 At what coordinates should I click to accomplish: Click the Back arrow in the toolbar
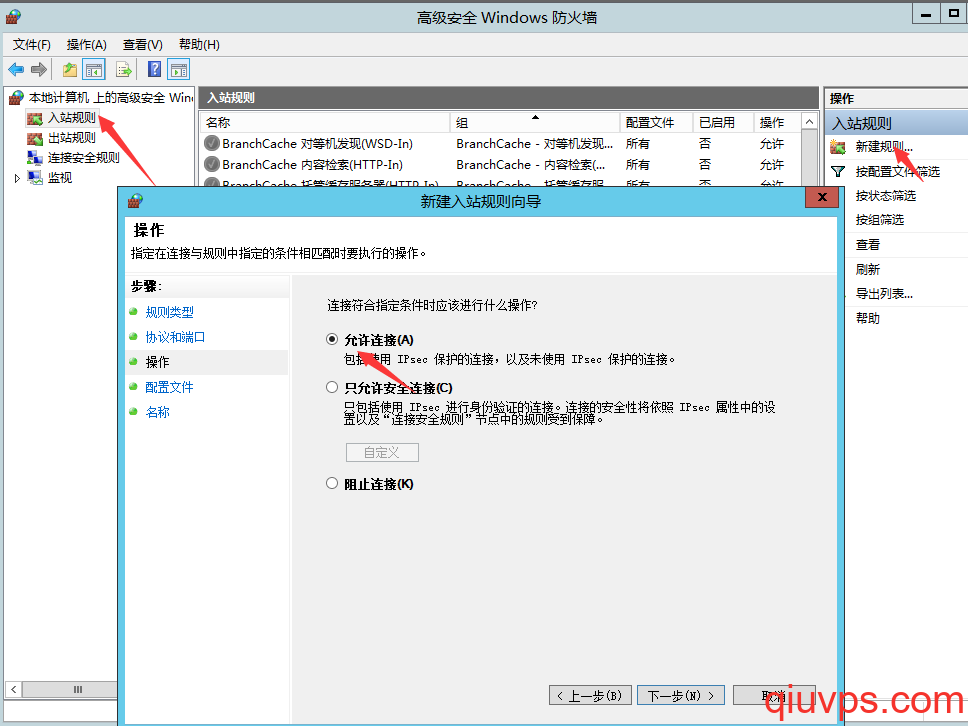[x=16, y=69]
